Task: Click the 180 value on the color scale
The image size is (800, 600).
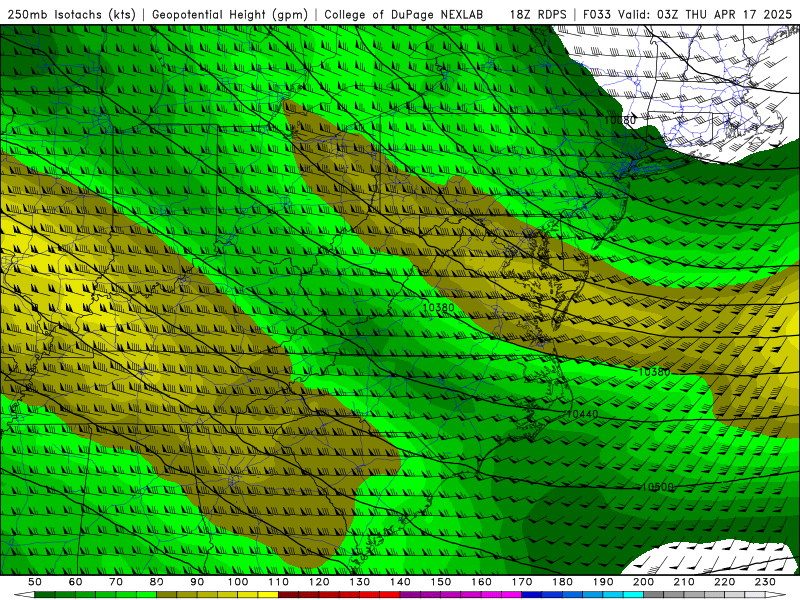Action: click(x=562, y=582)
